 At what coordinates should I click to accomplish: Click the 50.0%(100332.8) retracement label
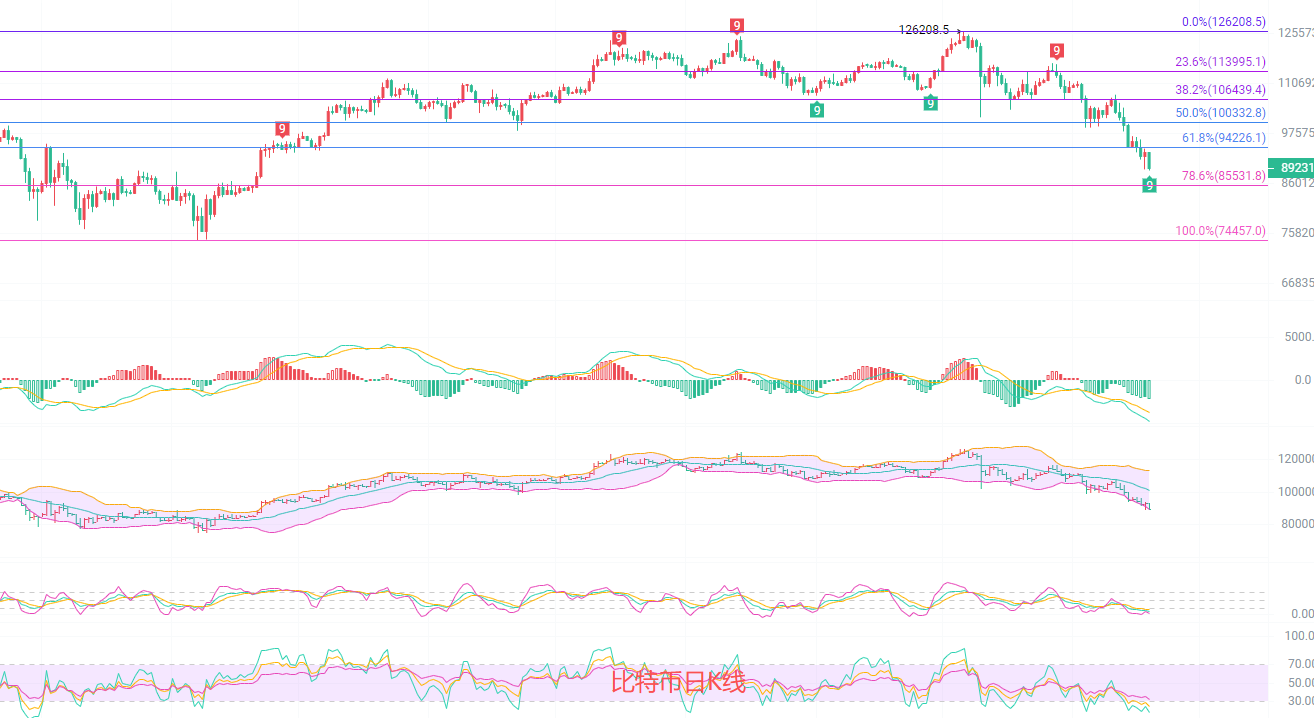coord(1220,113)
